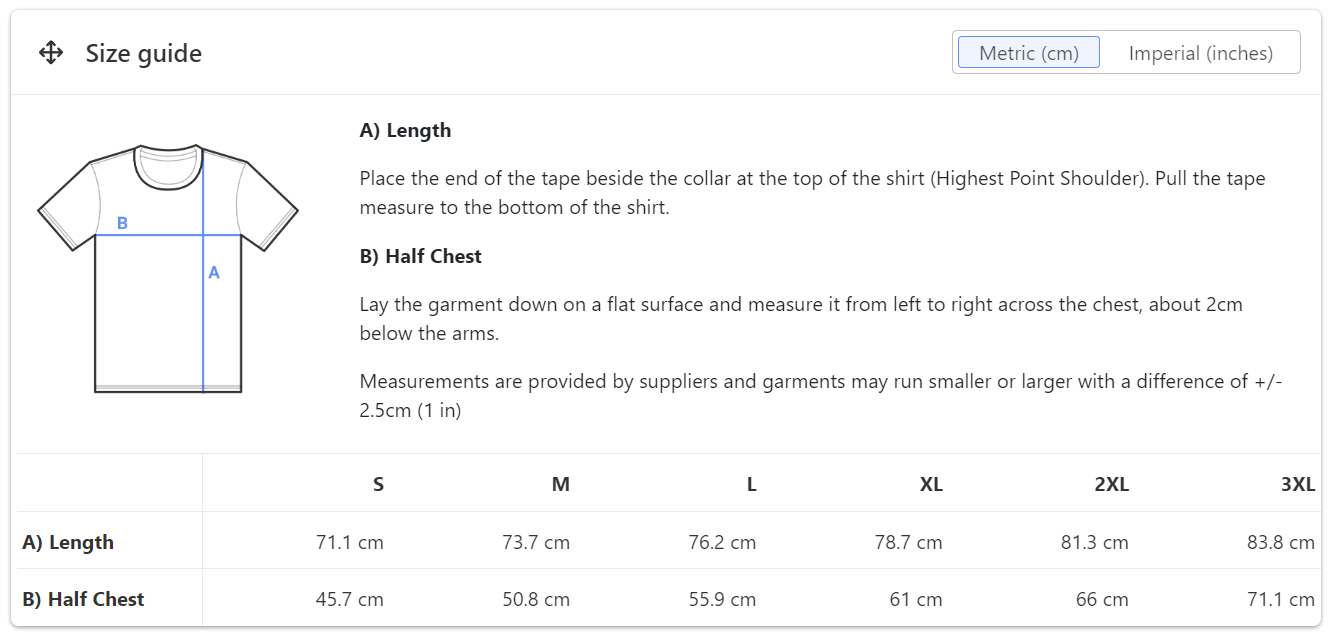Viewport: 1336px width, 639px height.
Task: Click the bold A) Length heading in the instructions
Action: pos(405,130)
